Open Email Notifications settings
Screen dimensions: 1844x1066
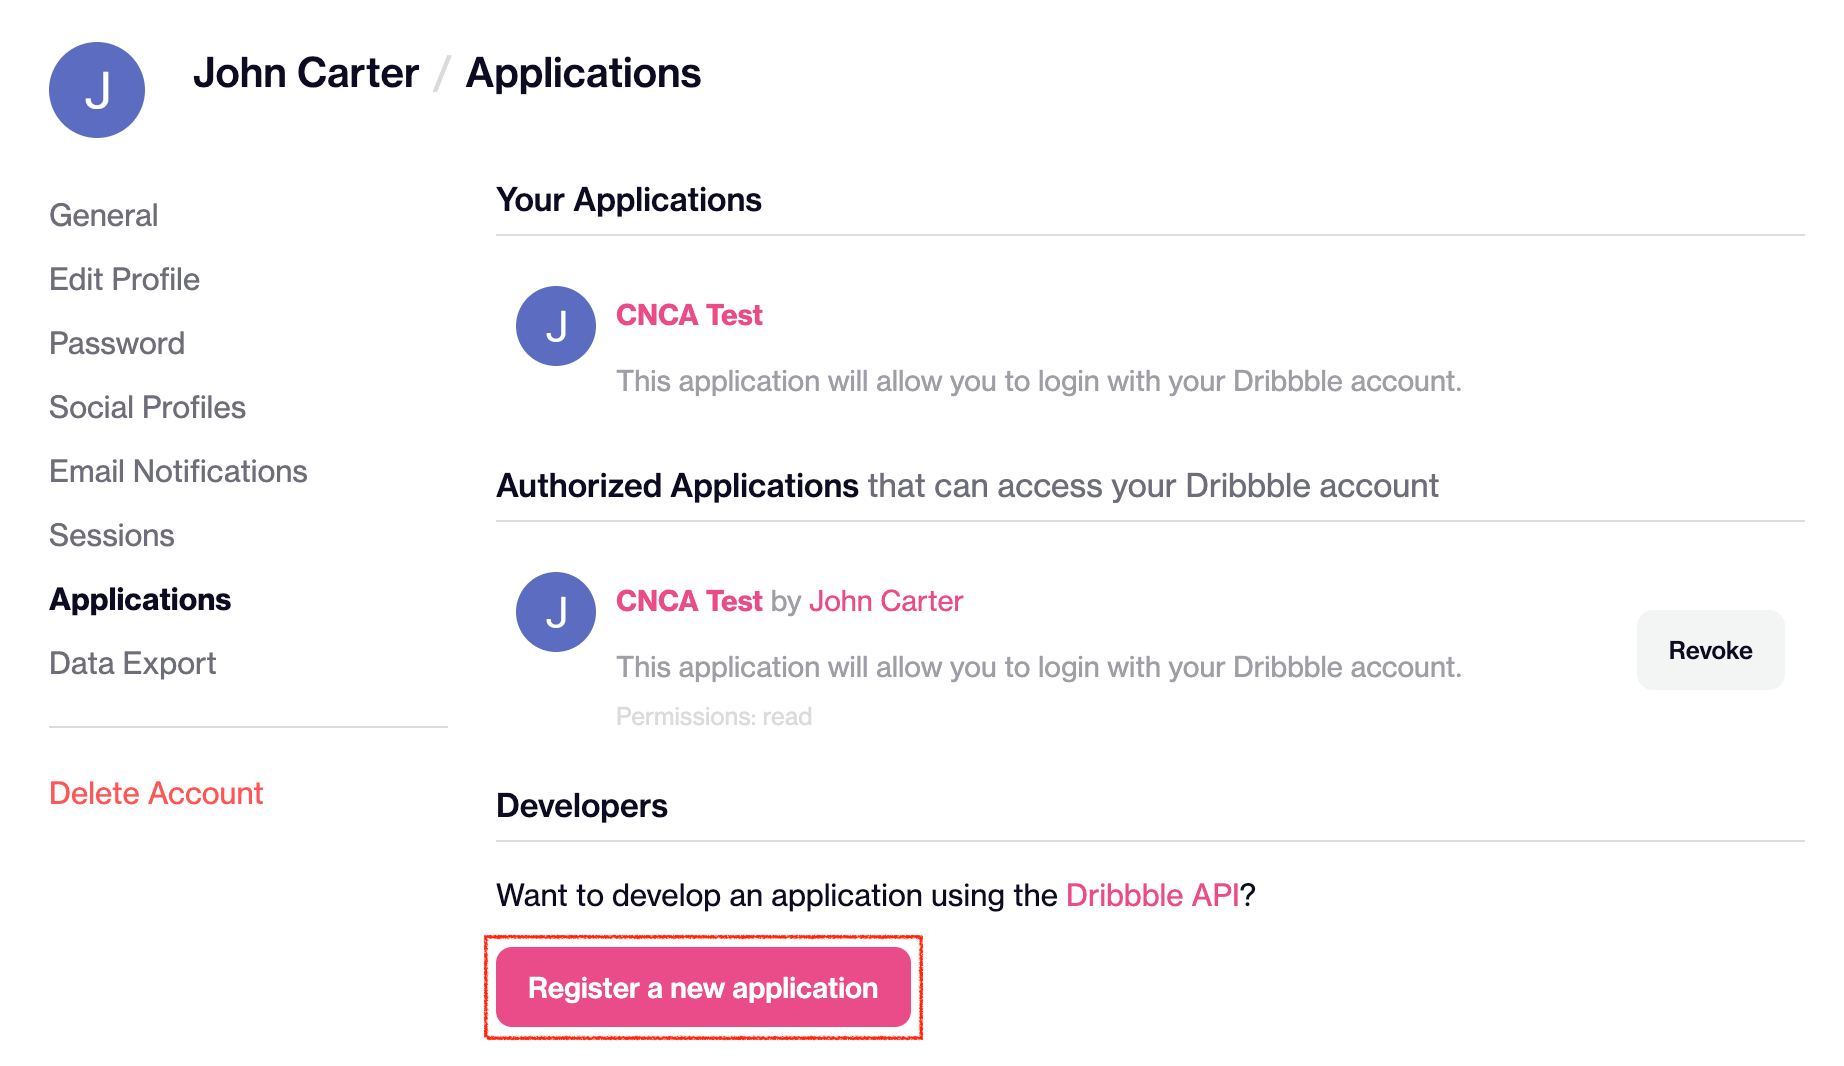point(179,471)
